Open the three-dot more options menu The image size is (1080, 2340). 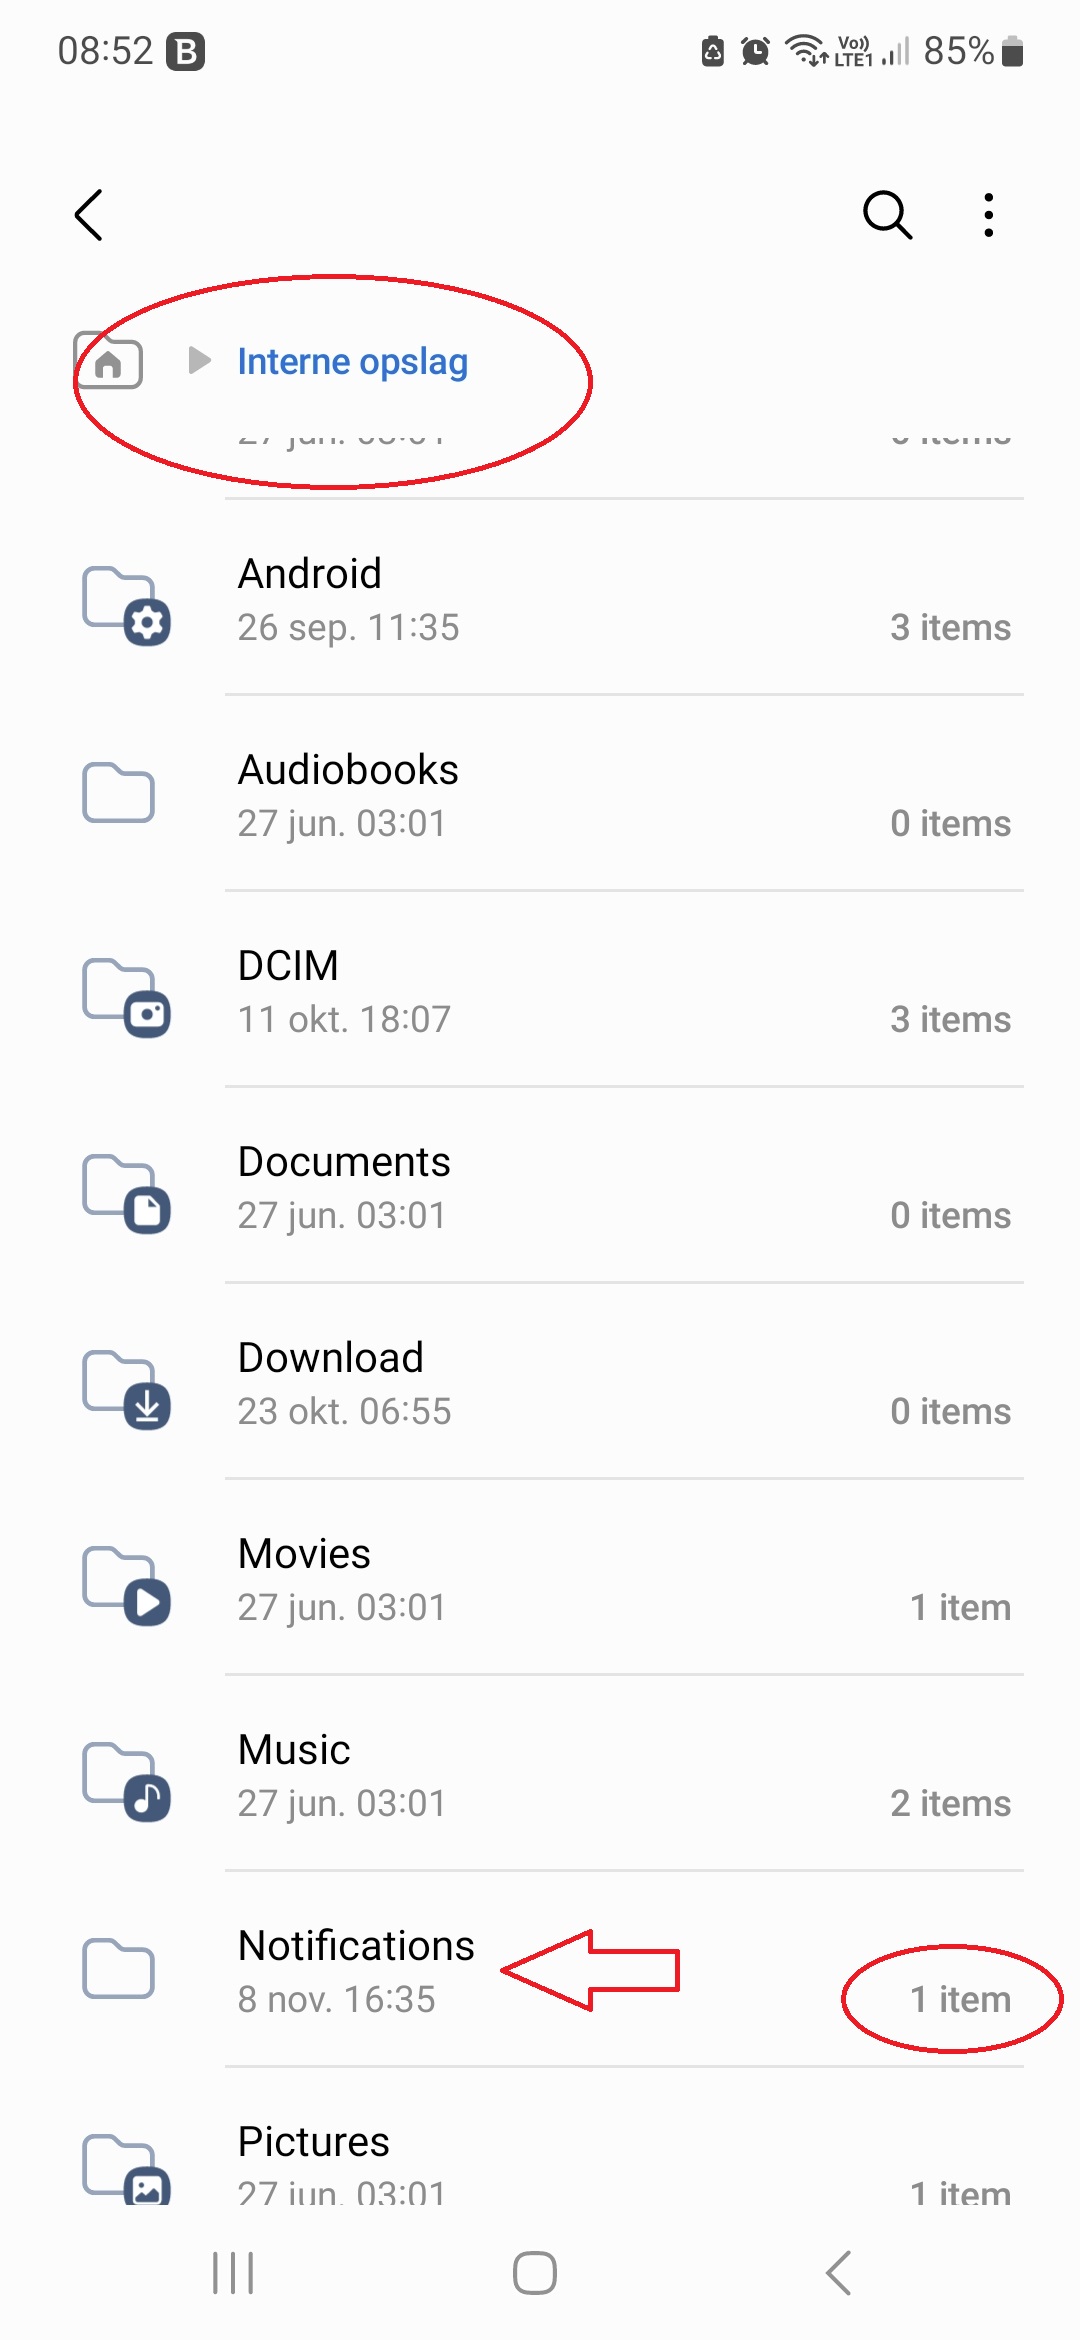pos(988,215)
